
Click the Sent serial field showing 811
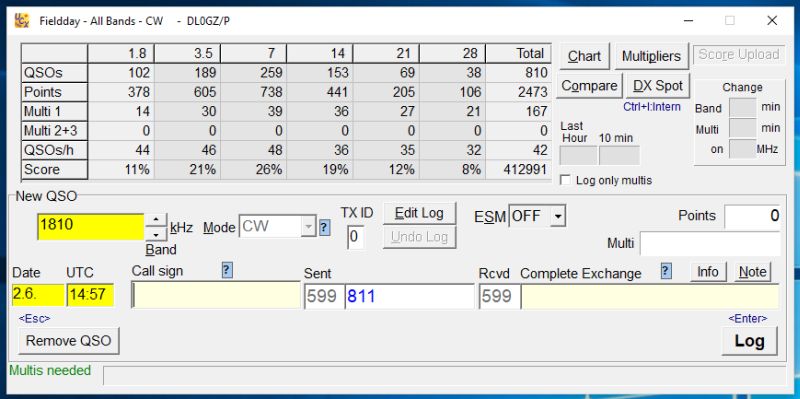[x=410, y=296]
